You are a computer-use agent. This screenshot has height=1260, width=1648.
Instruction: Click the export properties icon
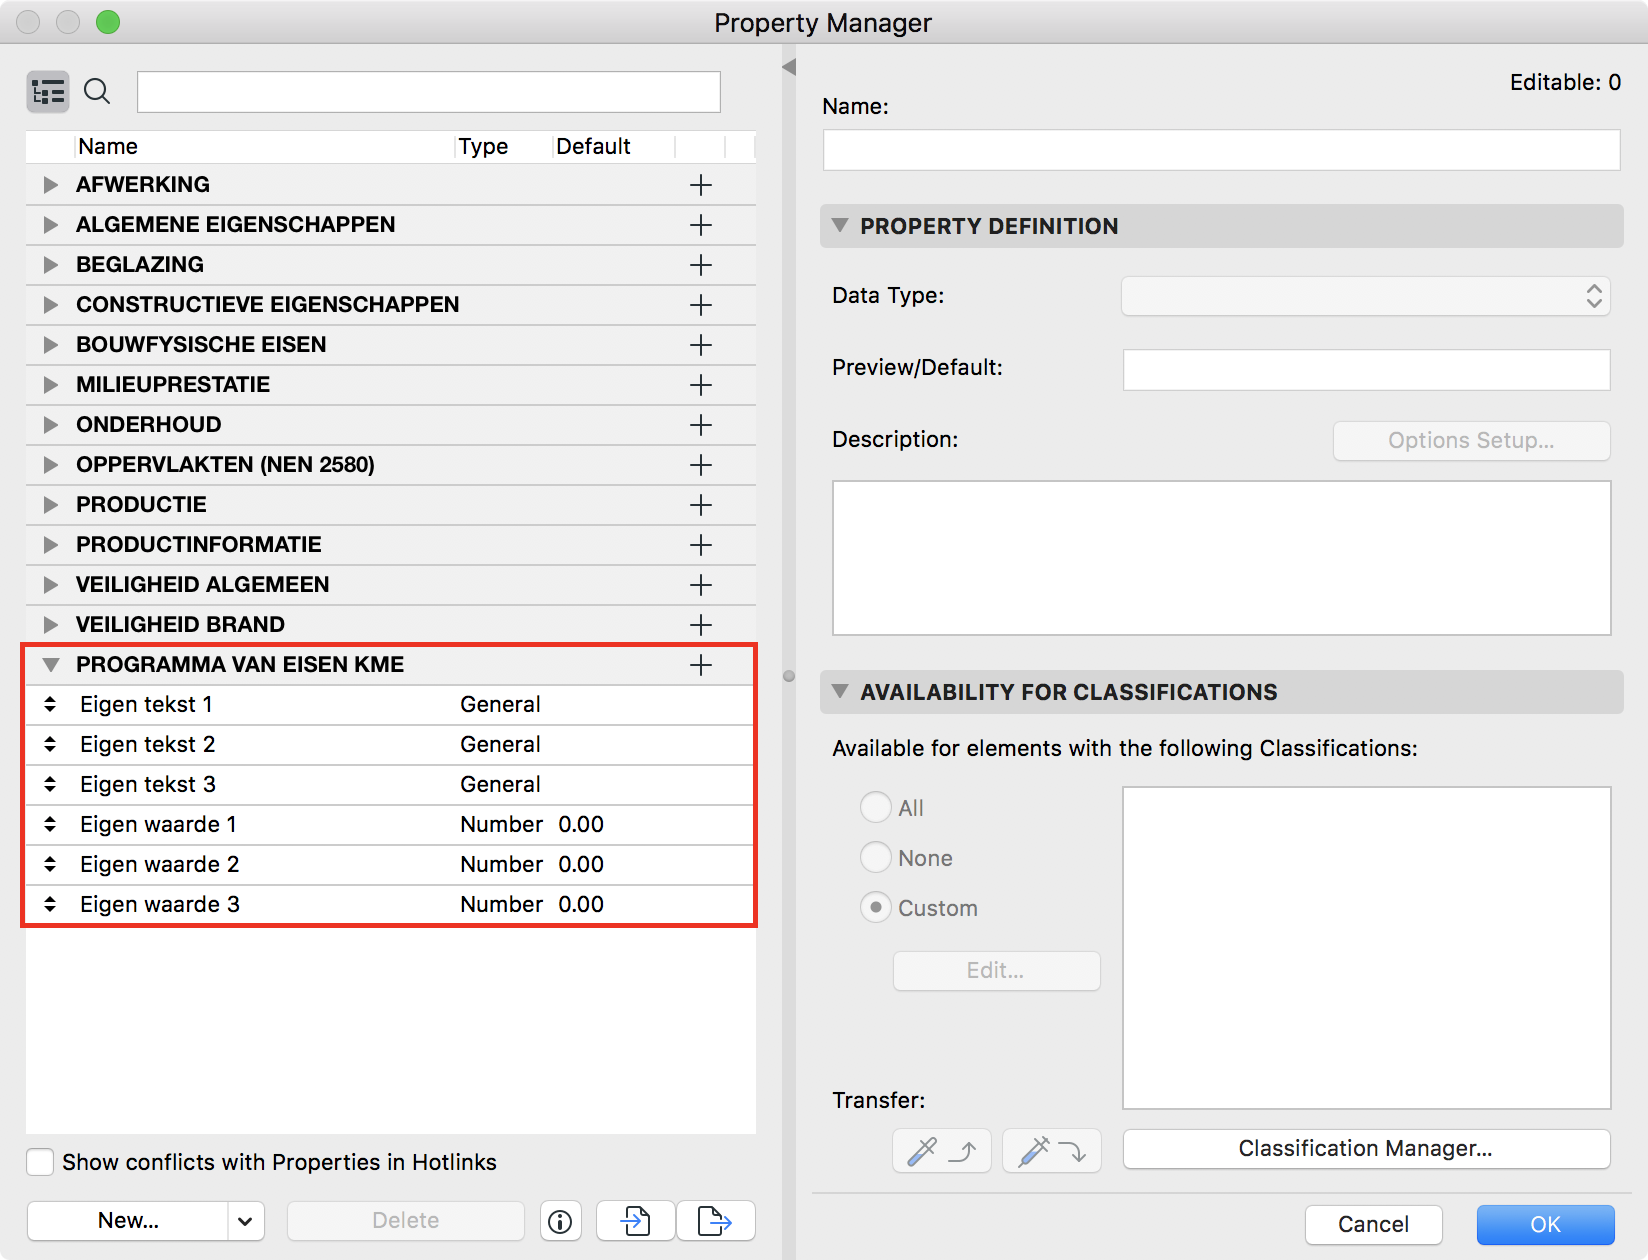coord(715,1221)
